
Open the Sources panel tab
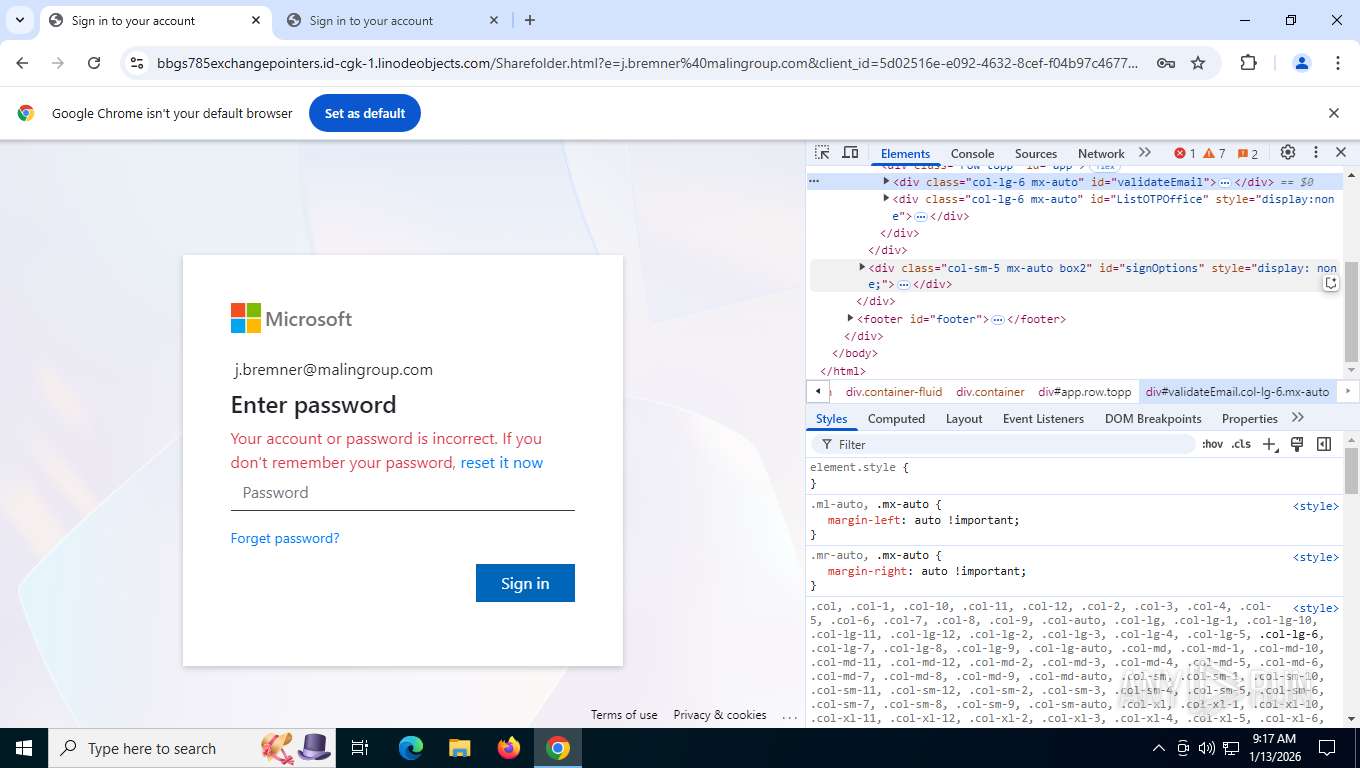(x=1036, y=154)
